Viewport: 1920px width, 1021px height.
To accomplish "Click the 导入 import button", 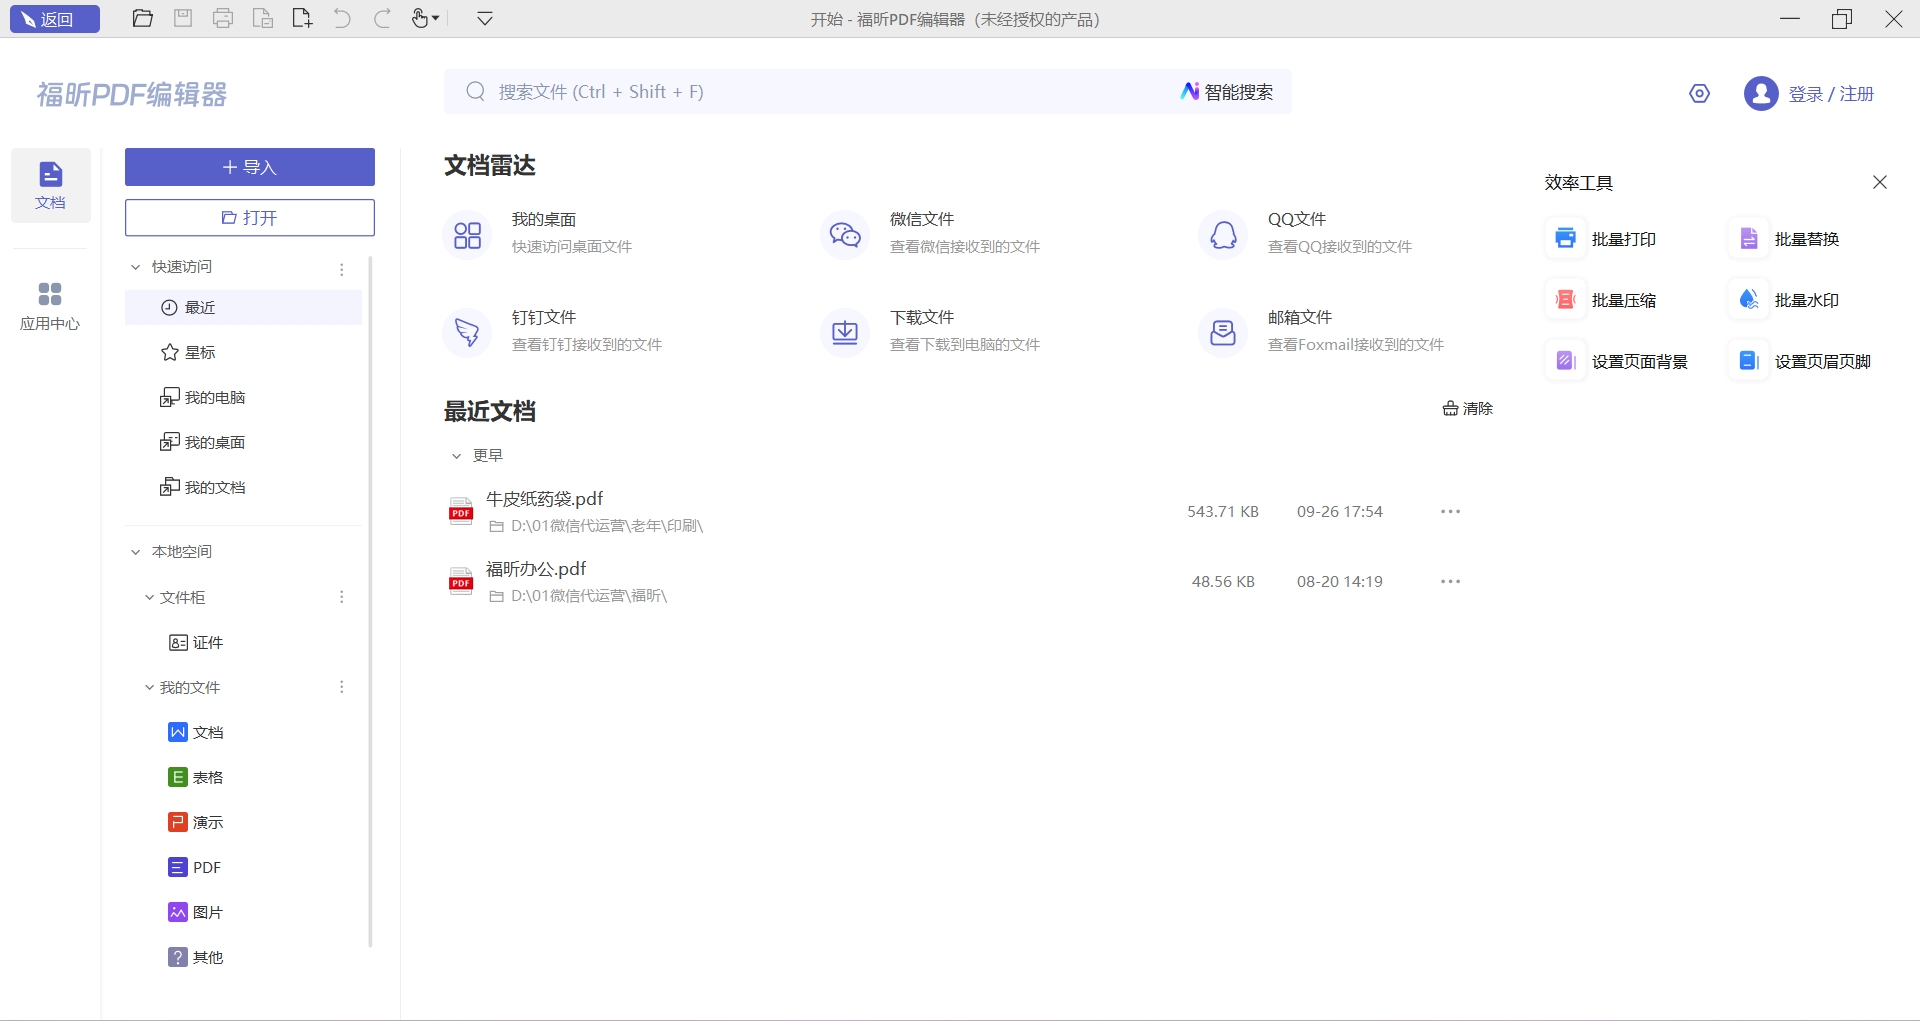I will (x=250, y=167).
